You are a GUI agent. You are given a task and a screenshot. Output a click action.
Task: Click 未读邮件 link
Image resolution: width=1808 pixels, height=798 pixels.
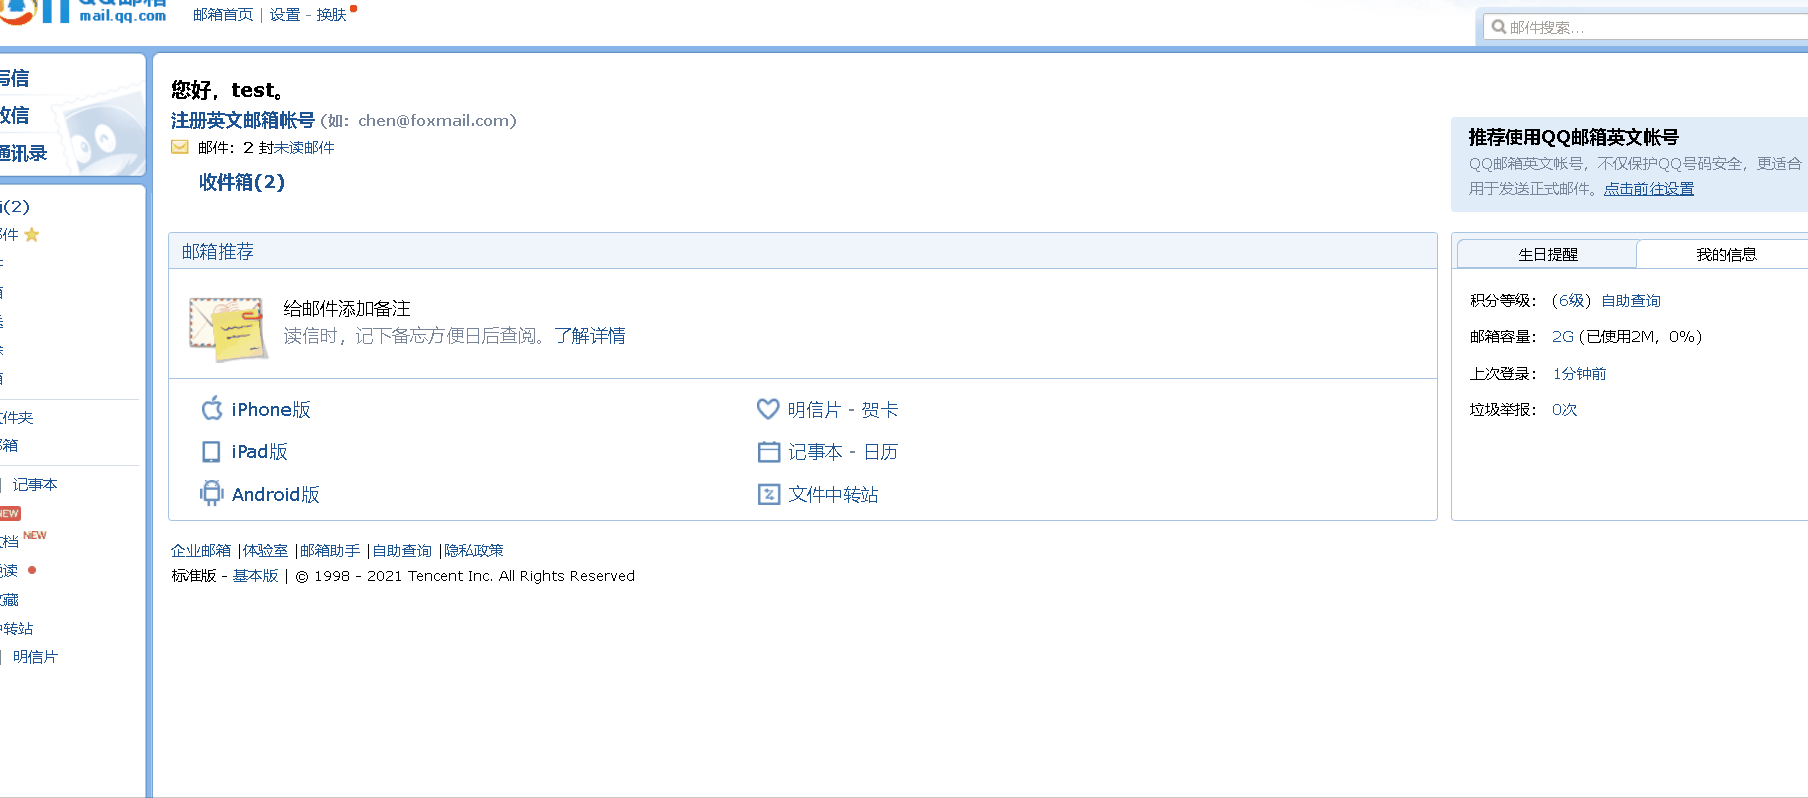tap(304, 147)
